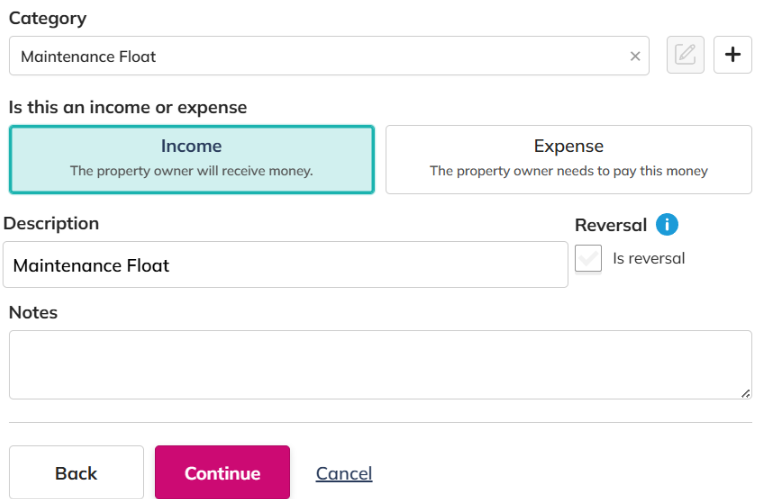Focus the Description text field

point(285,265)
